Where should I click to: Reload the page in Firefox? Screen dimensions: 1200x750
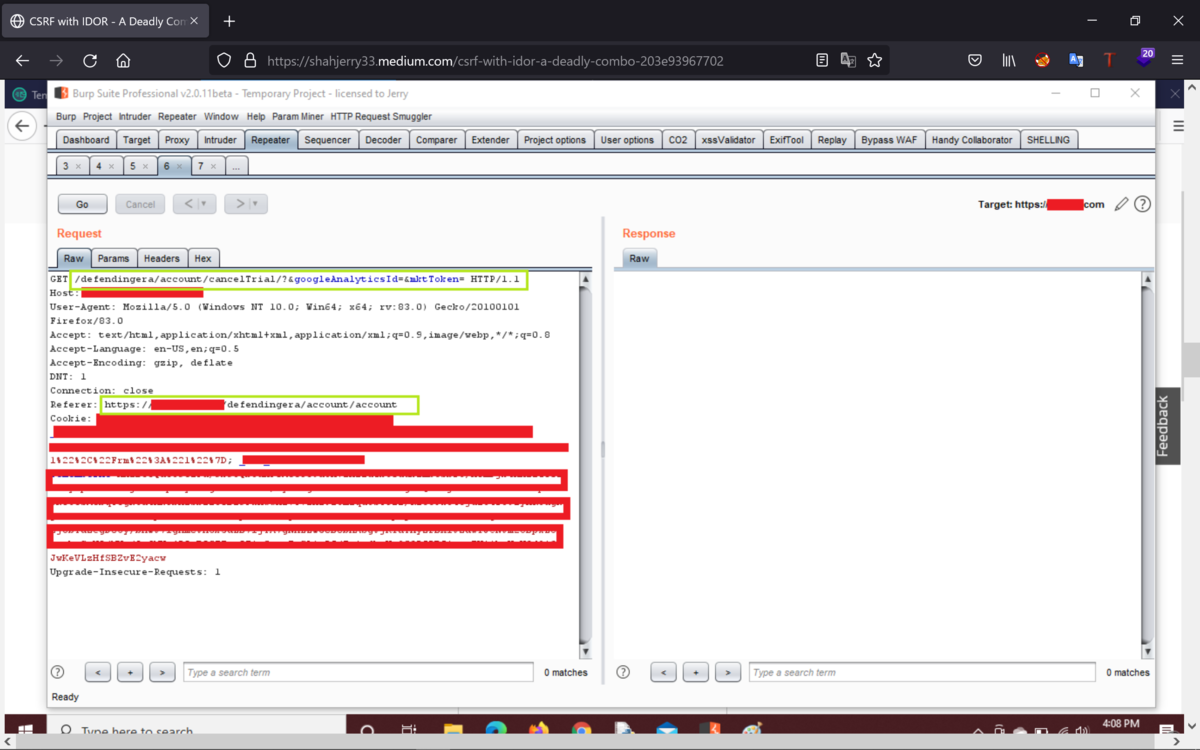pyautogui.click(x=90, y=60)
